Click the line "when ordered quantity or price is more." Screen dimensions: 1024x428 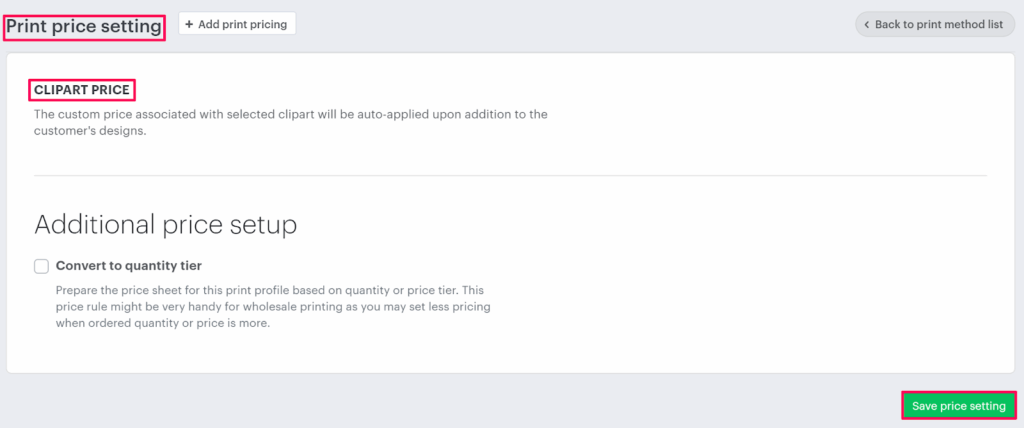[162, 324]
